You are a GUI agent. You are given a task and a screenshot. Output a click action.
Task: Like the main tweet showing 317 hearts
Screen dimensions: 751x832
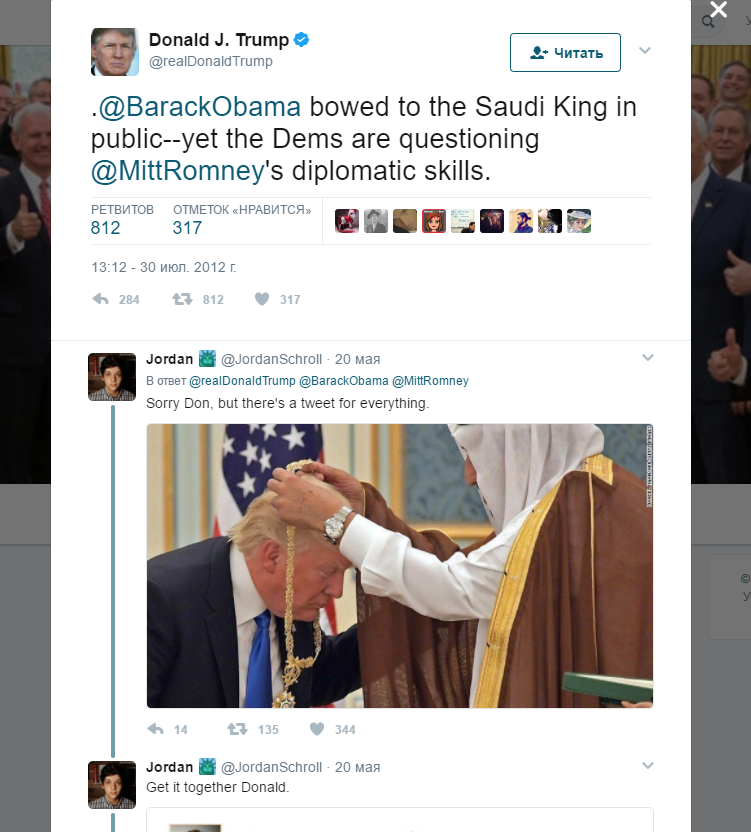(x=262, y=299)
